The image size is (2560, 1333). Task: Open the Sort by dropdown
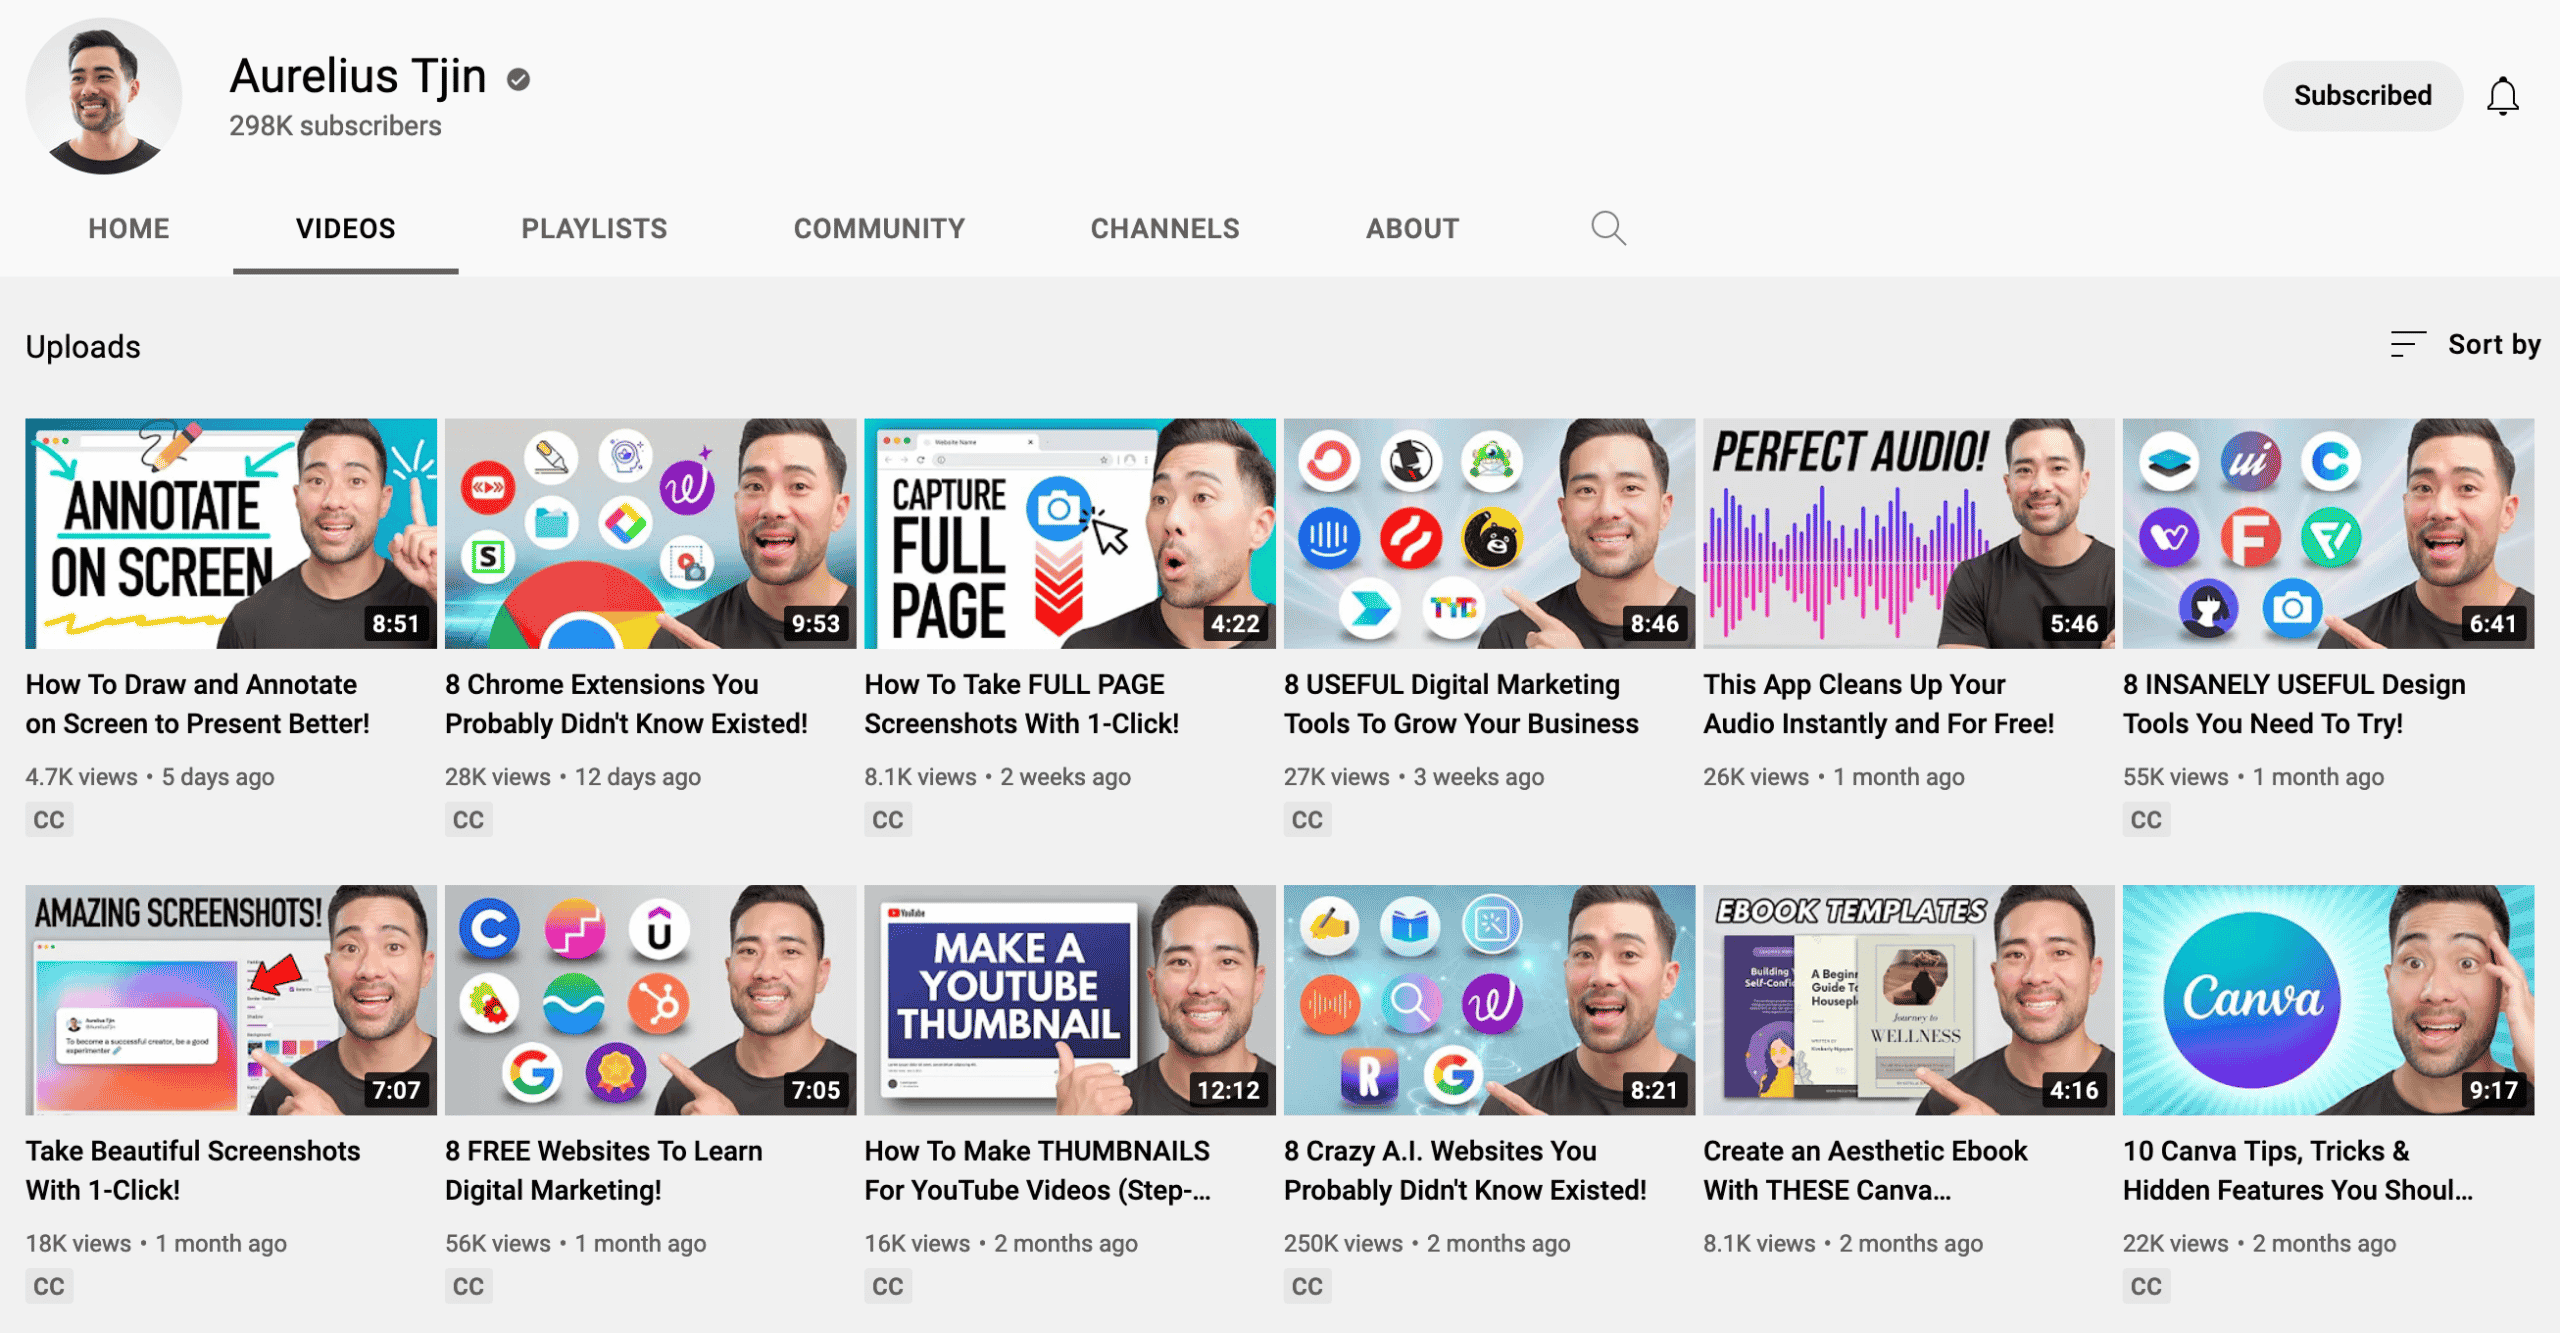coord(2465,344)
